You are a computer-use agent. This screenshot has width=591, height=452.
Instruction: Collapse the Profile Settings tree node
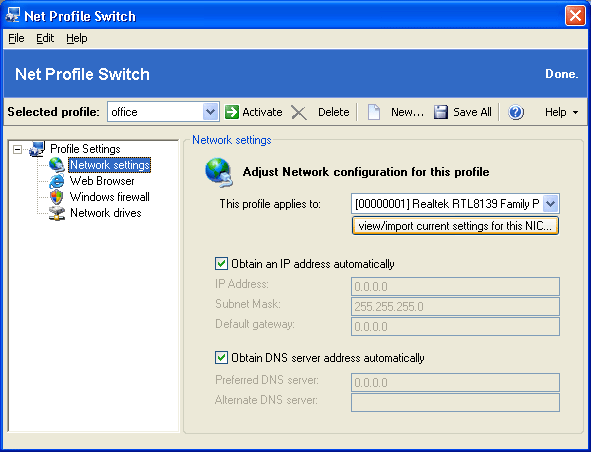tap(17, 149)
